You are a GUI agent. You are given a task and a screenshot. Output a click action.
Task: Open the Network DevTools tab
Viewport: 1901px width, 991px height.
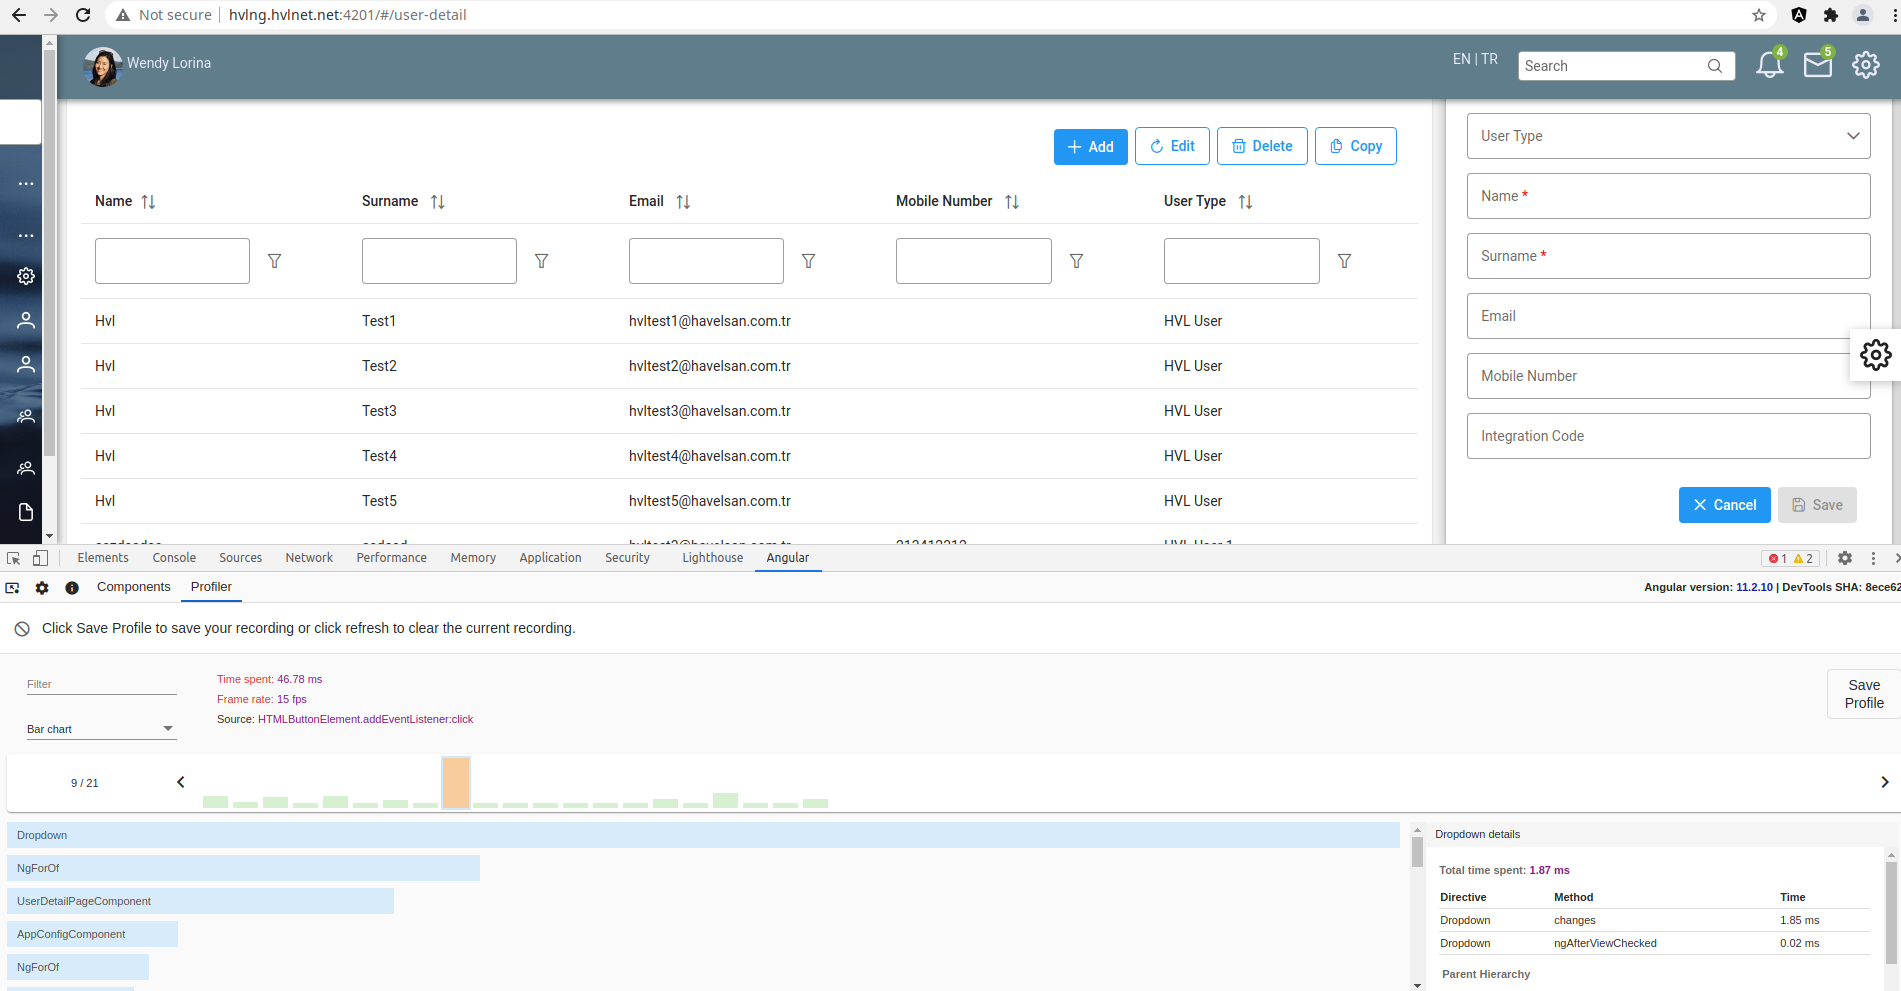coord(309,558)
